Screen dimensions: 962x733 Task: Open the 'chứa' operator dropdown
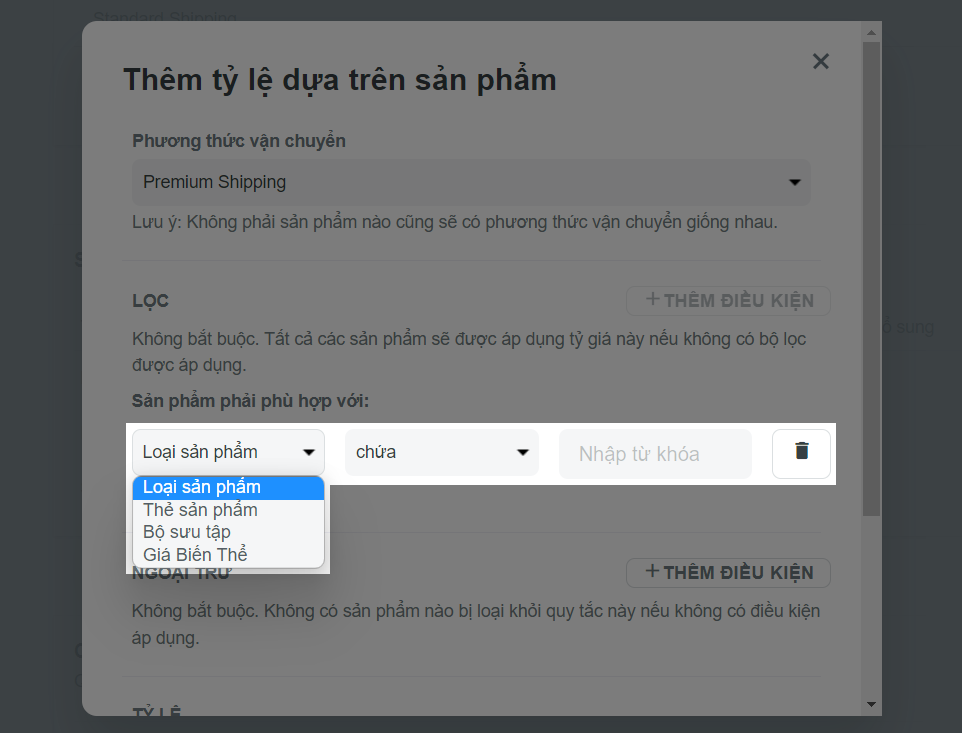coord(442,453)
